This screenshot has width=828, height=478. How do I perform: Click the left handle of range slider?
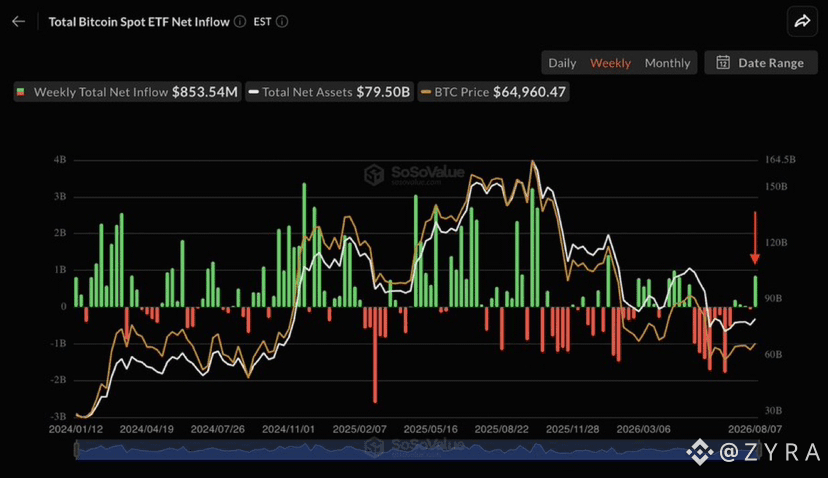coord(77,450)
